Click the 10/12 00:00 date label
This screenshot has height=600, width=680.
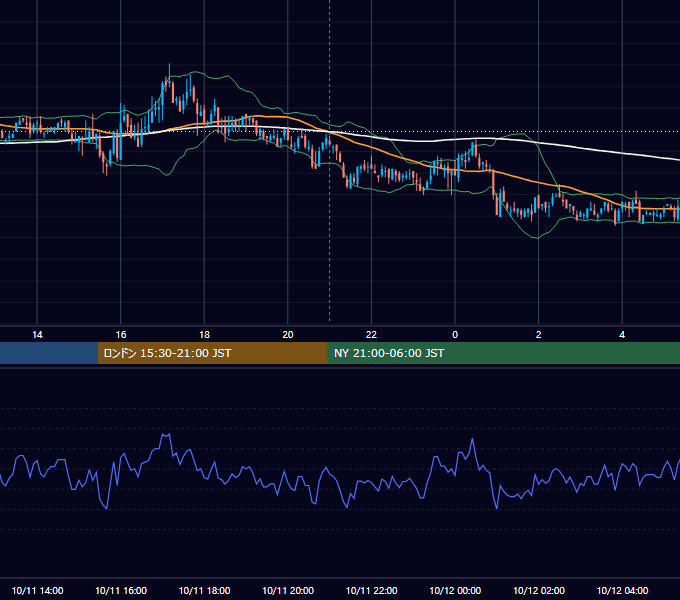(x=455, y=590)
